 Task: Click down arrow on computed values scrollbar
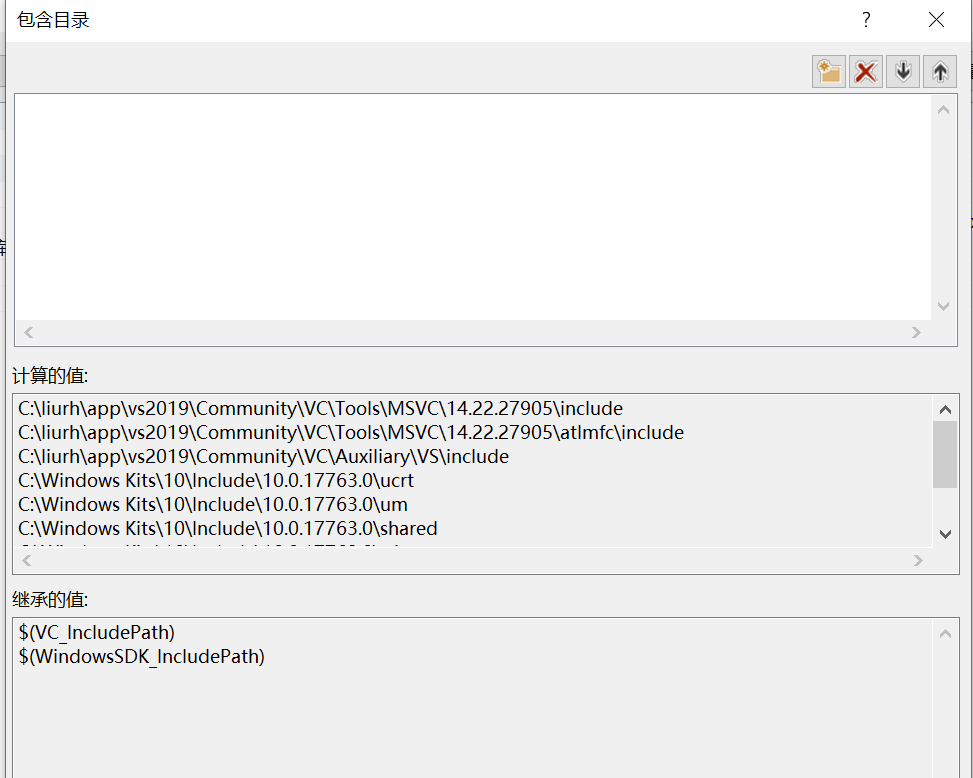(x=944, y=534)
